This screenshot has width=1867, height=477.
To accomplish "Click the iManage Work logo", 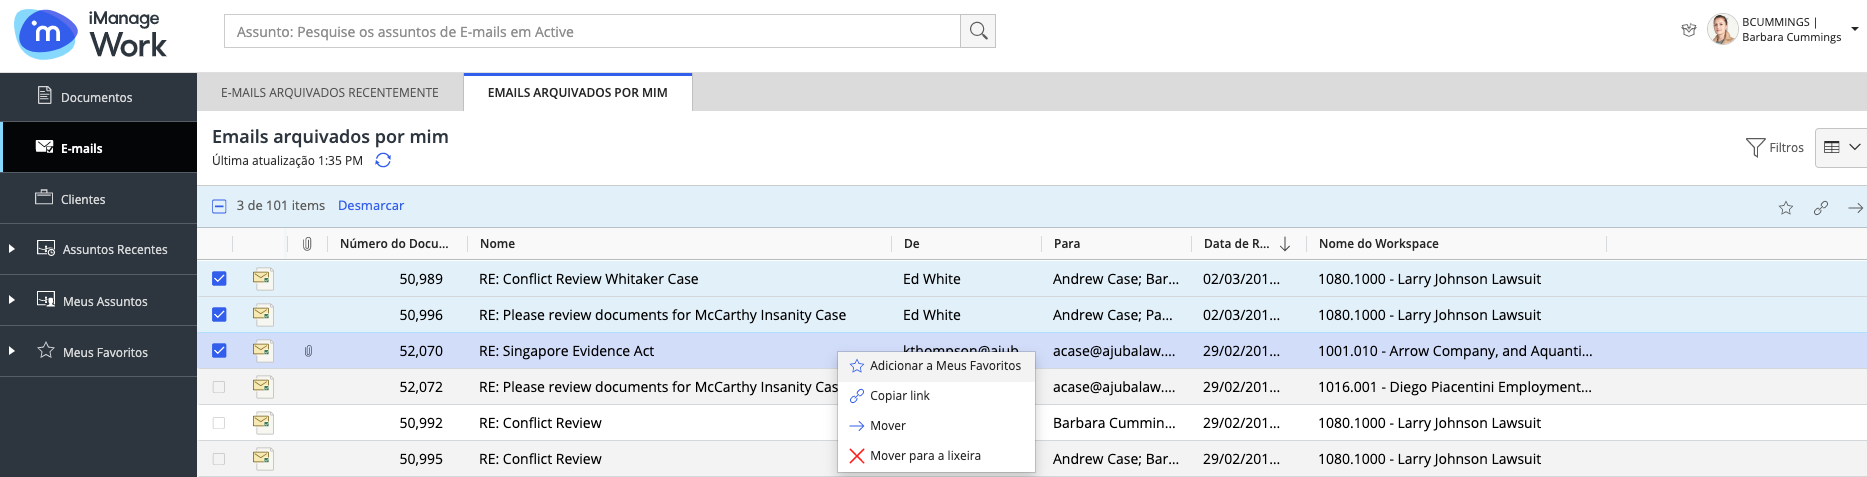I will (x=91, y=34).
